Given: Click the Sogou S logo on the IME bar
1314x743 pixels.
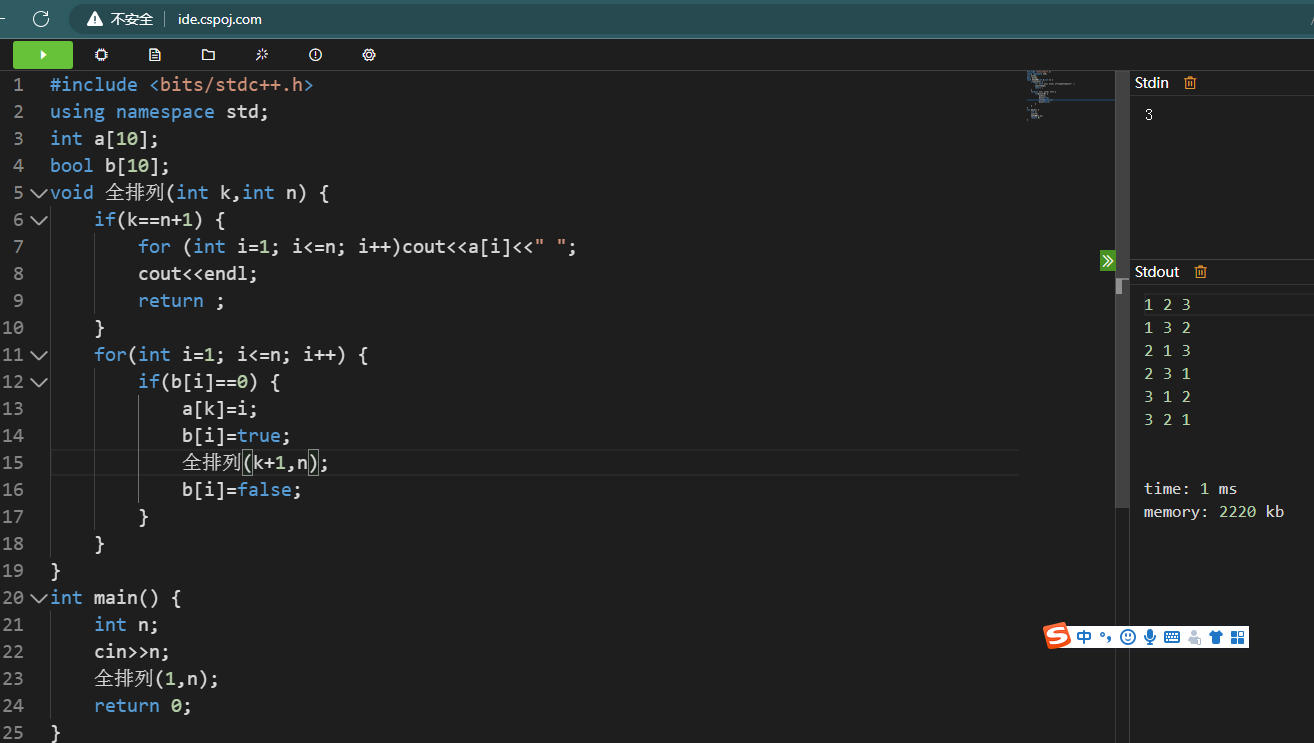Looking at the screenshot, I should click(1058, 636).
